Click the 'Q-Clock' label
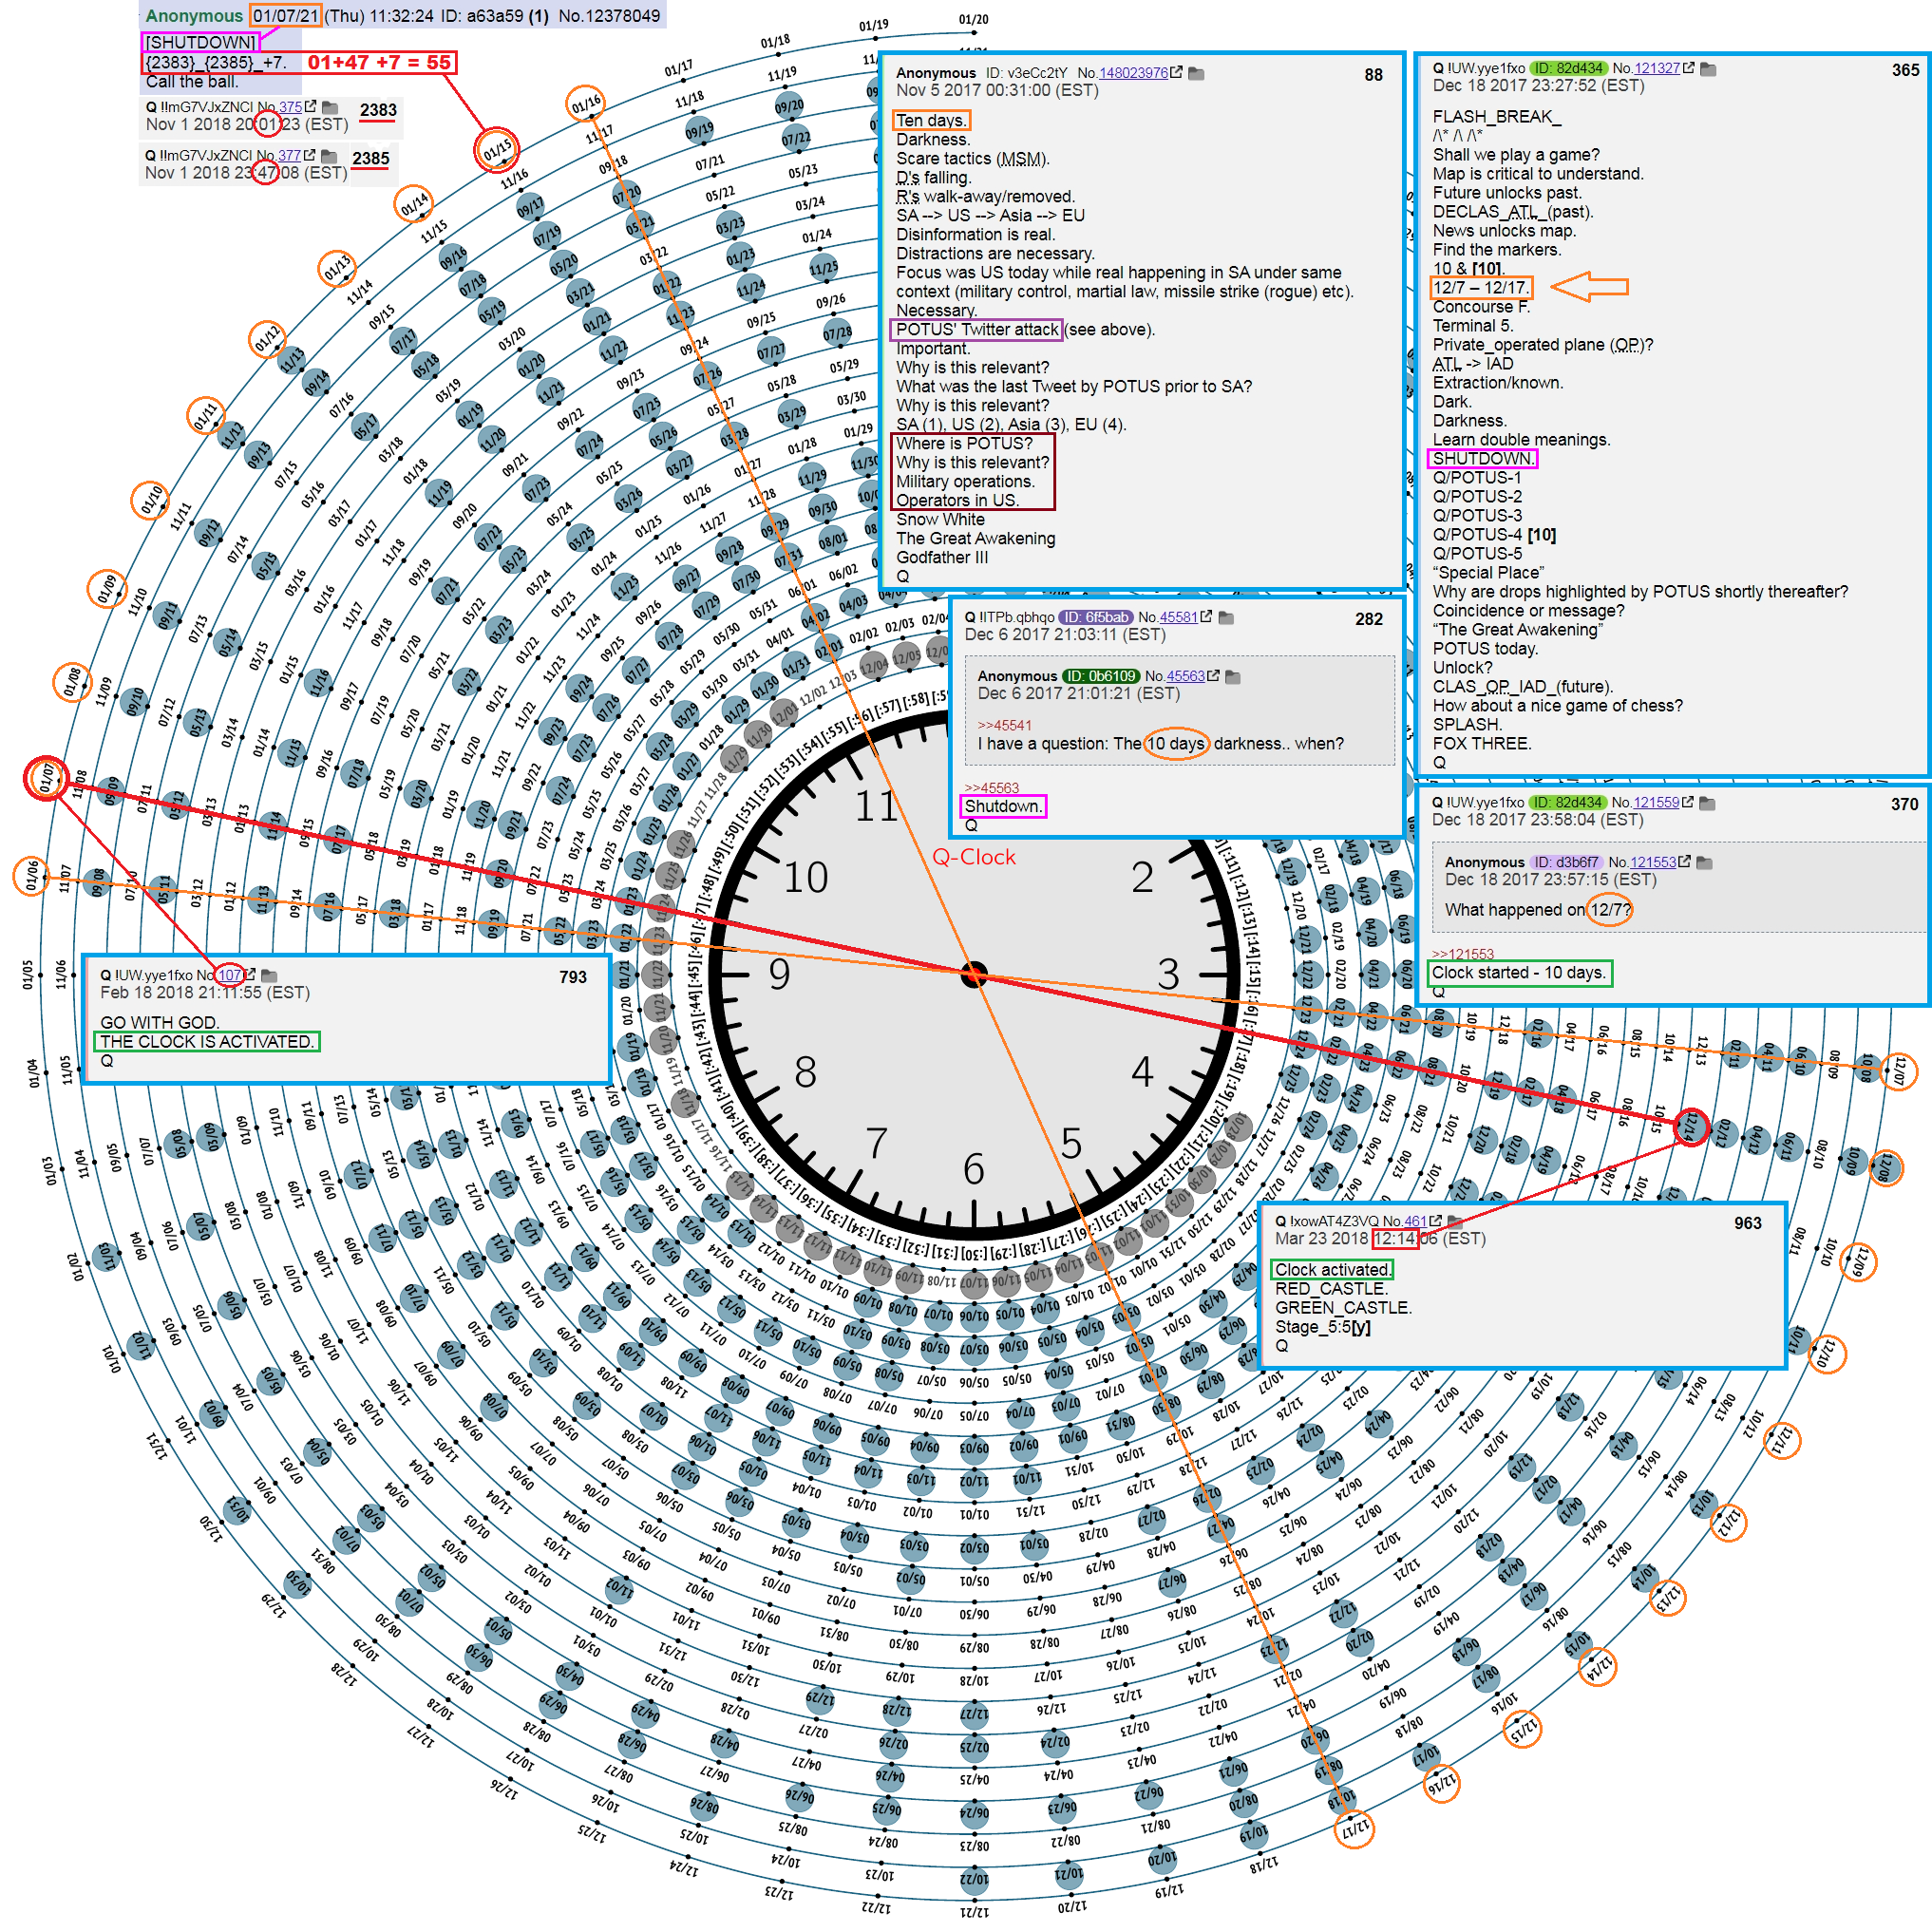Screen dimensions: 1932x1932 [x=974, y=857]
